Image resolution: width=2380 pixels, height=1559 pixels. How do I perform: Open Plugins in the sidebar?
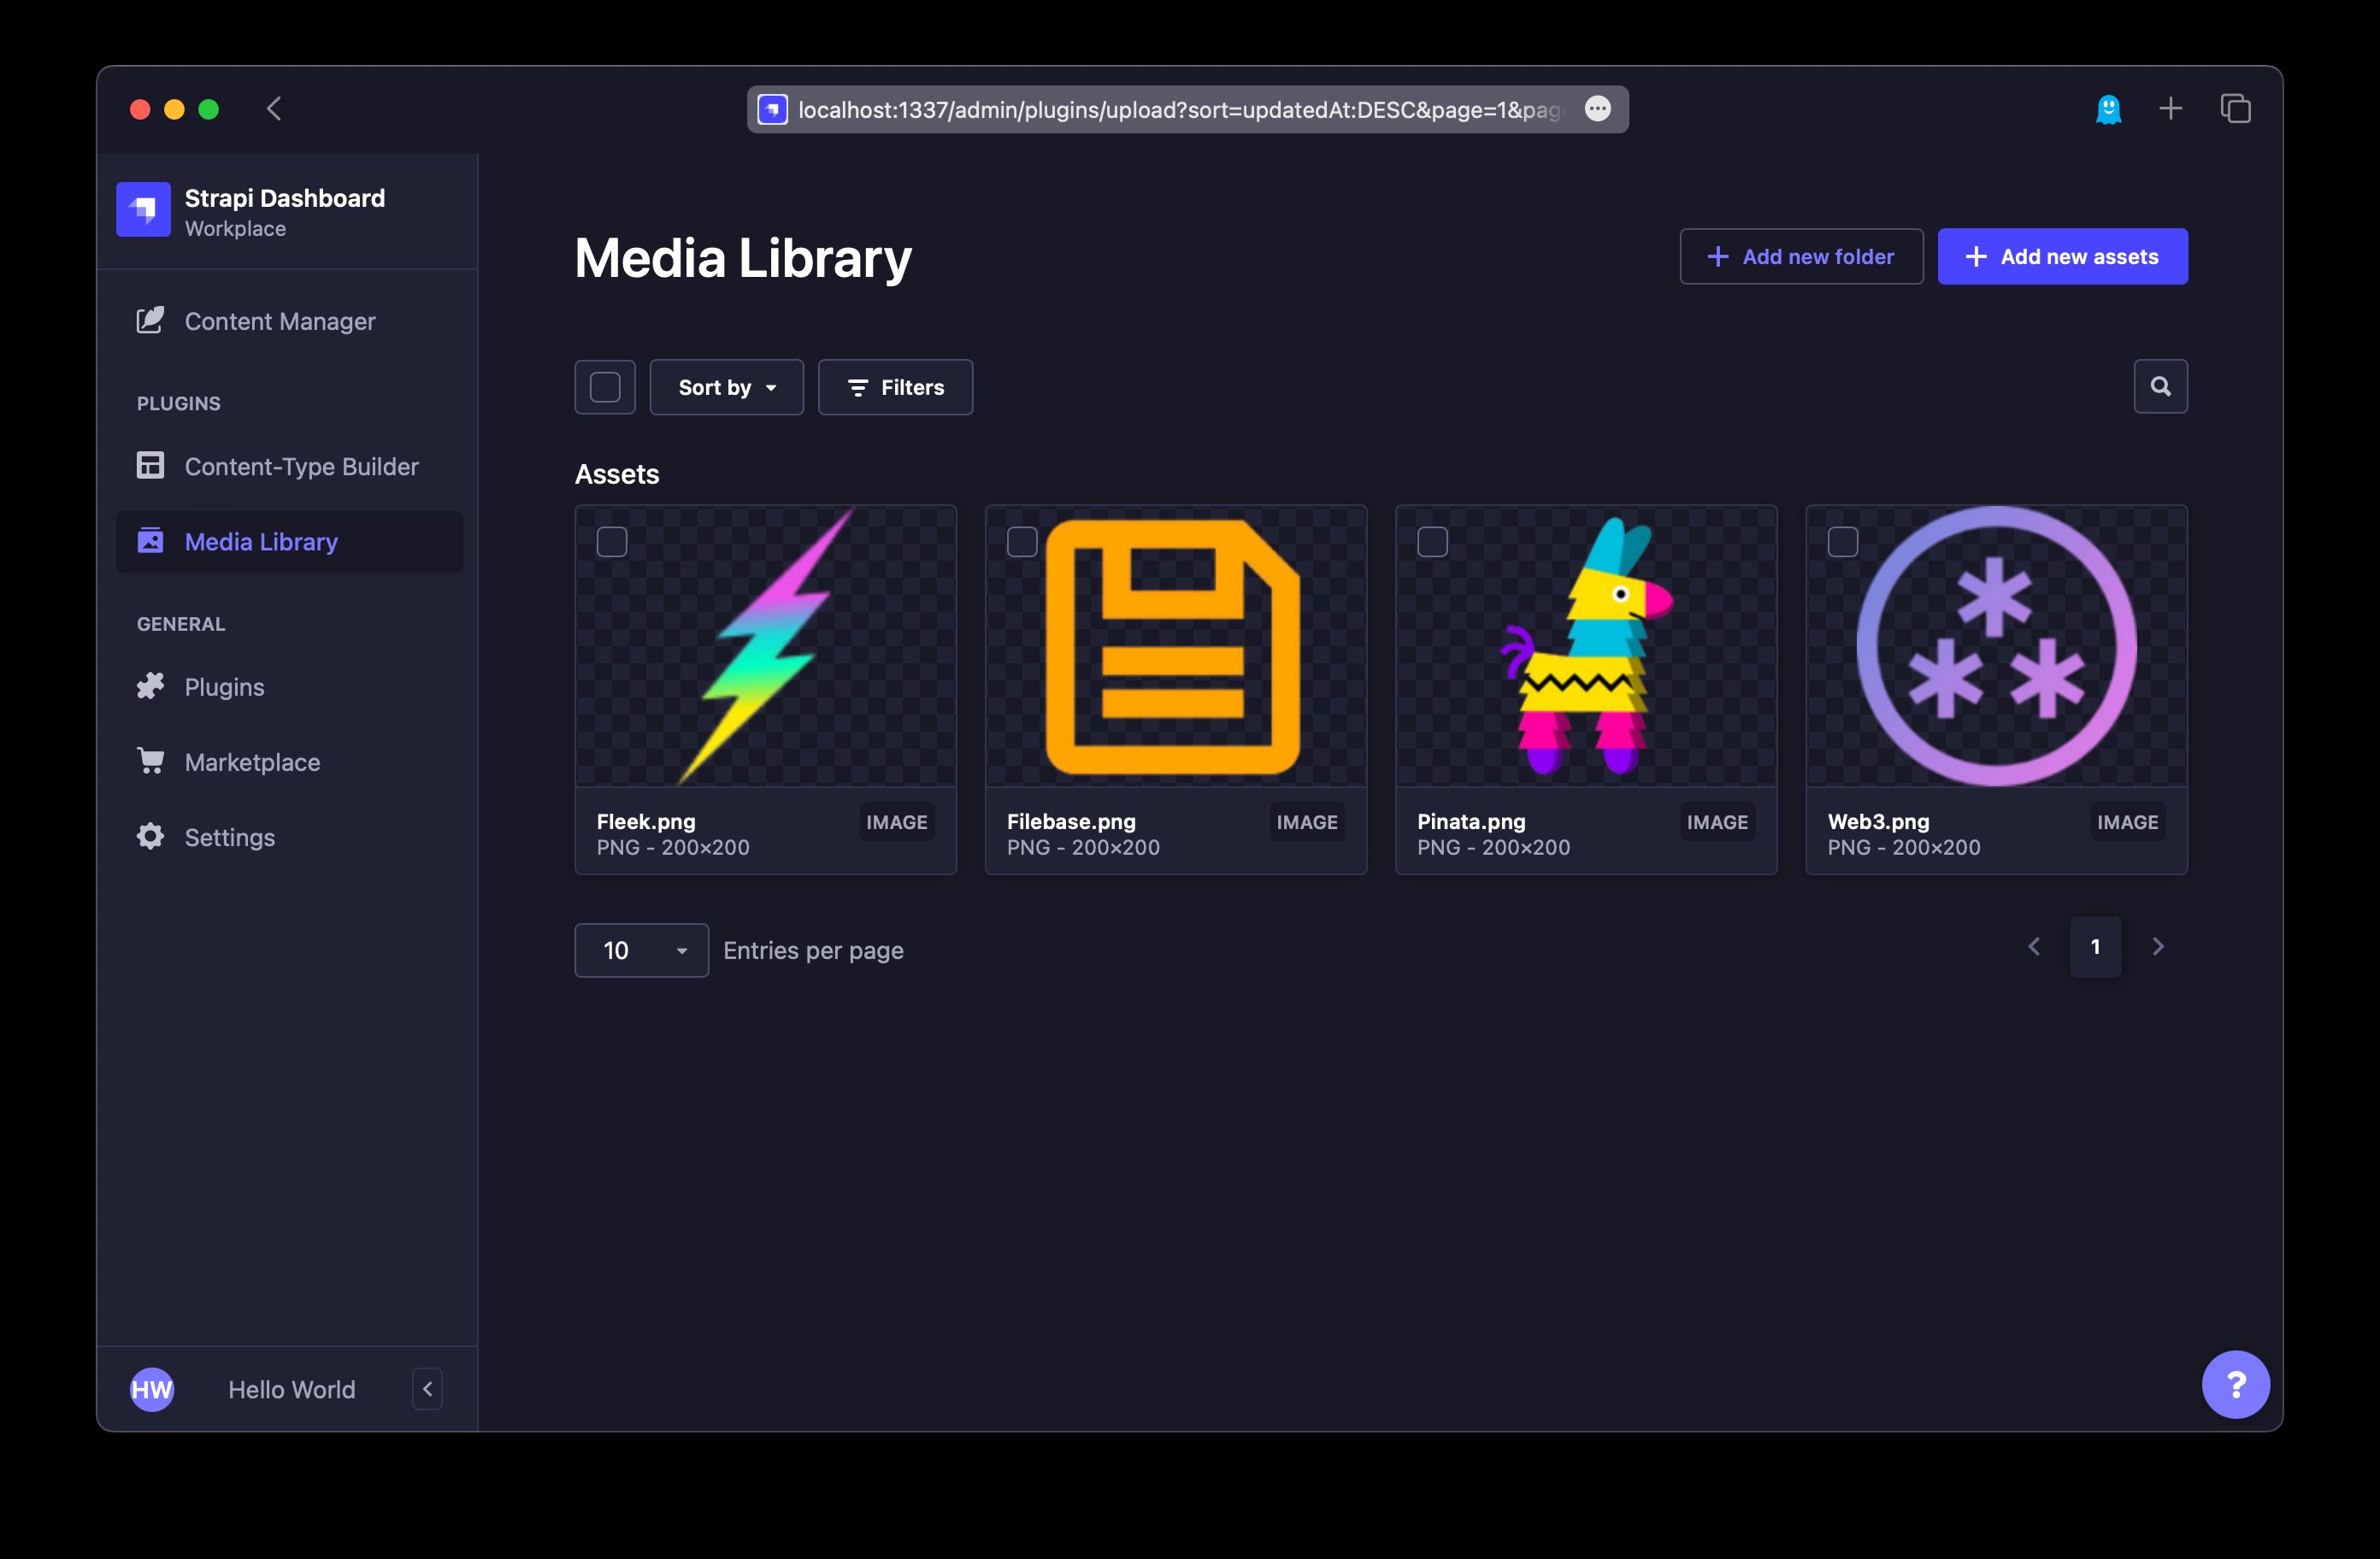[289, 687]
